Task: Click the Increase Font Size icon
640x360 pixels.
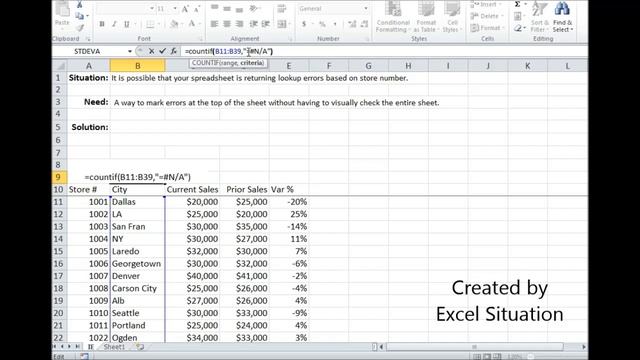Action: (185, 9)
